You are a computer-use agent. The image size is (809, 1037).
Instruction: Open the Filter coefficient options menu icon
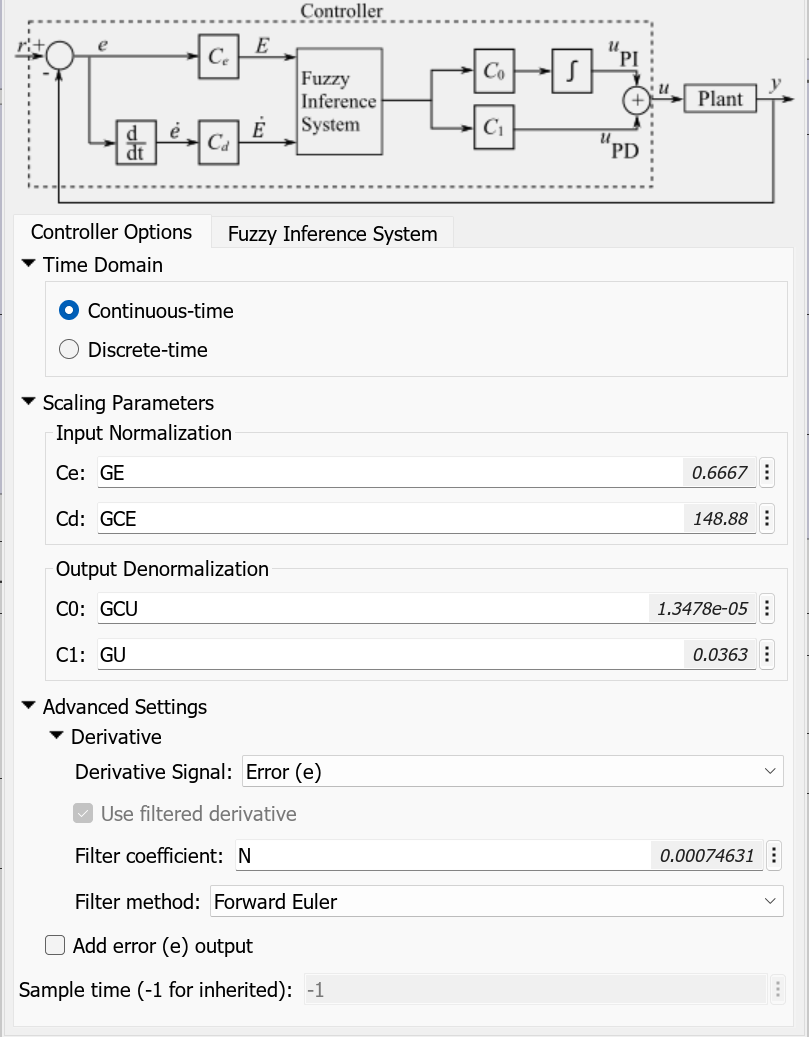(x=774, y=856)
